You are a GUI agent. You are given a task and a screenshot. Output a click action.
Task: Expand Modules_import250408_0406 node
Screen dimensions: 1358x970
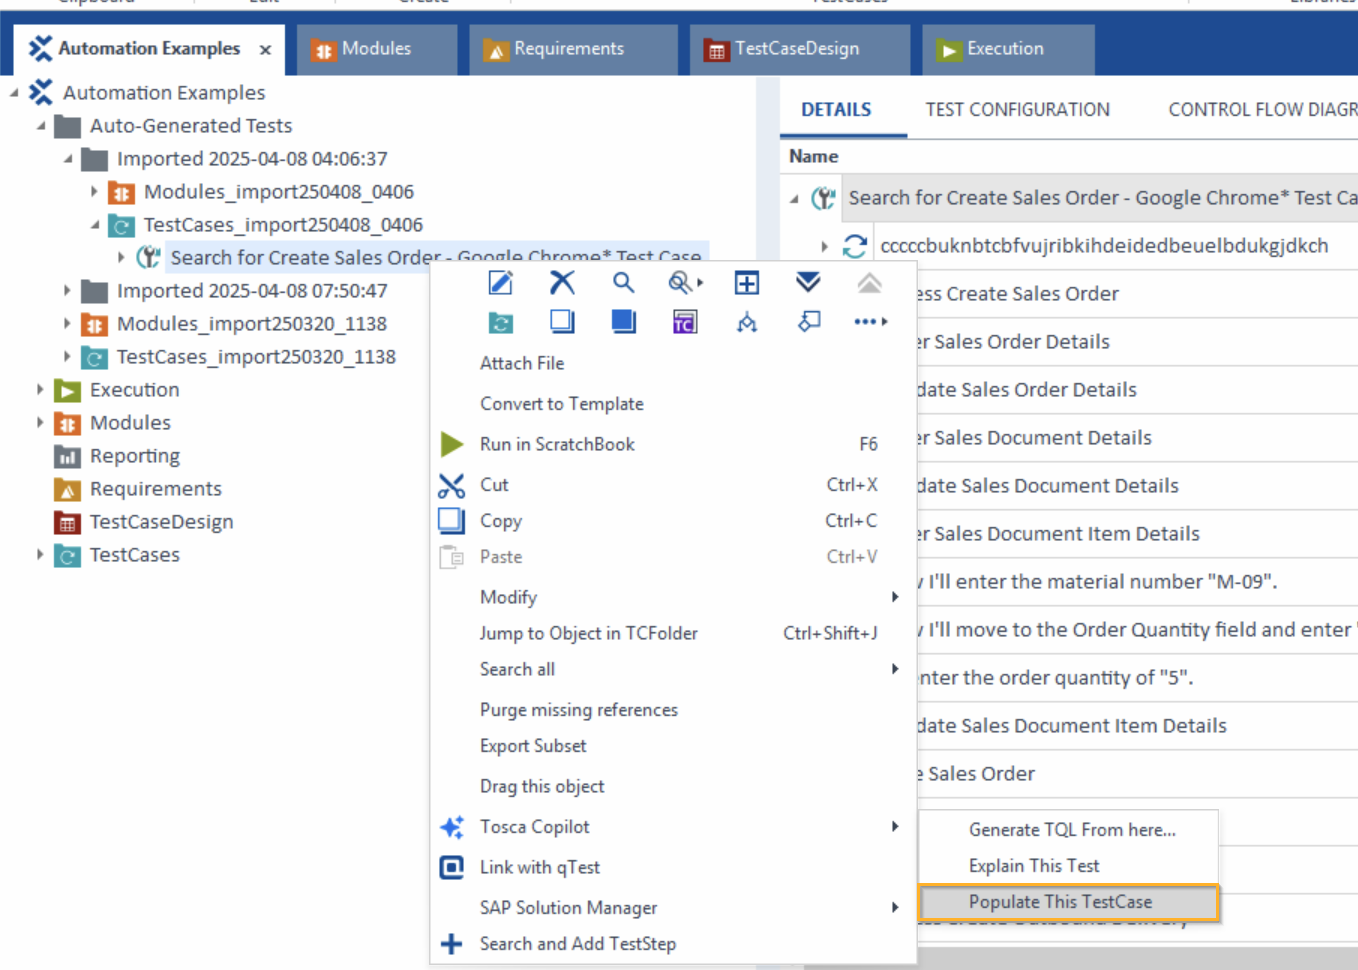tap(94, 191)
